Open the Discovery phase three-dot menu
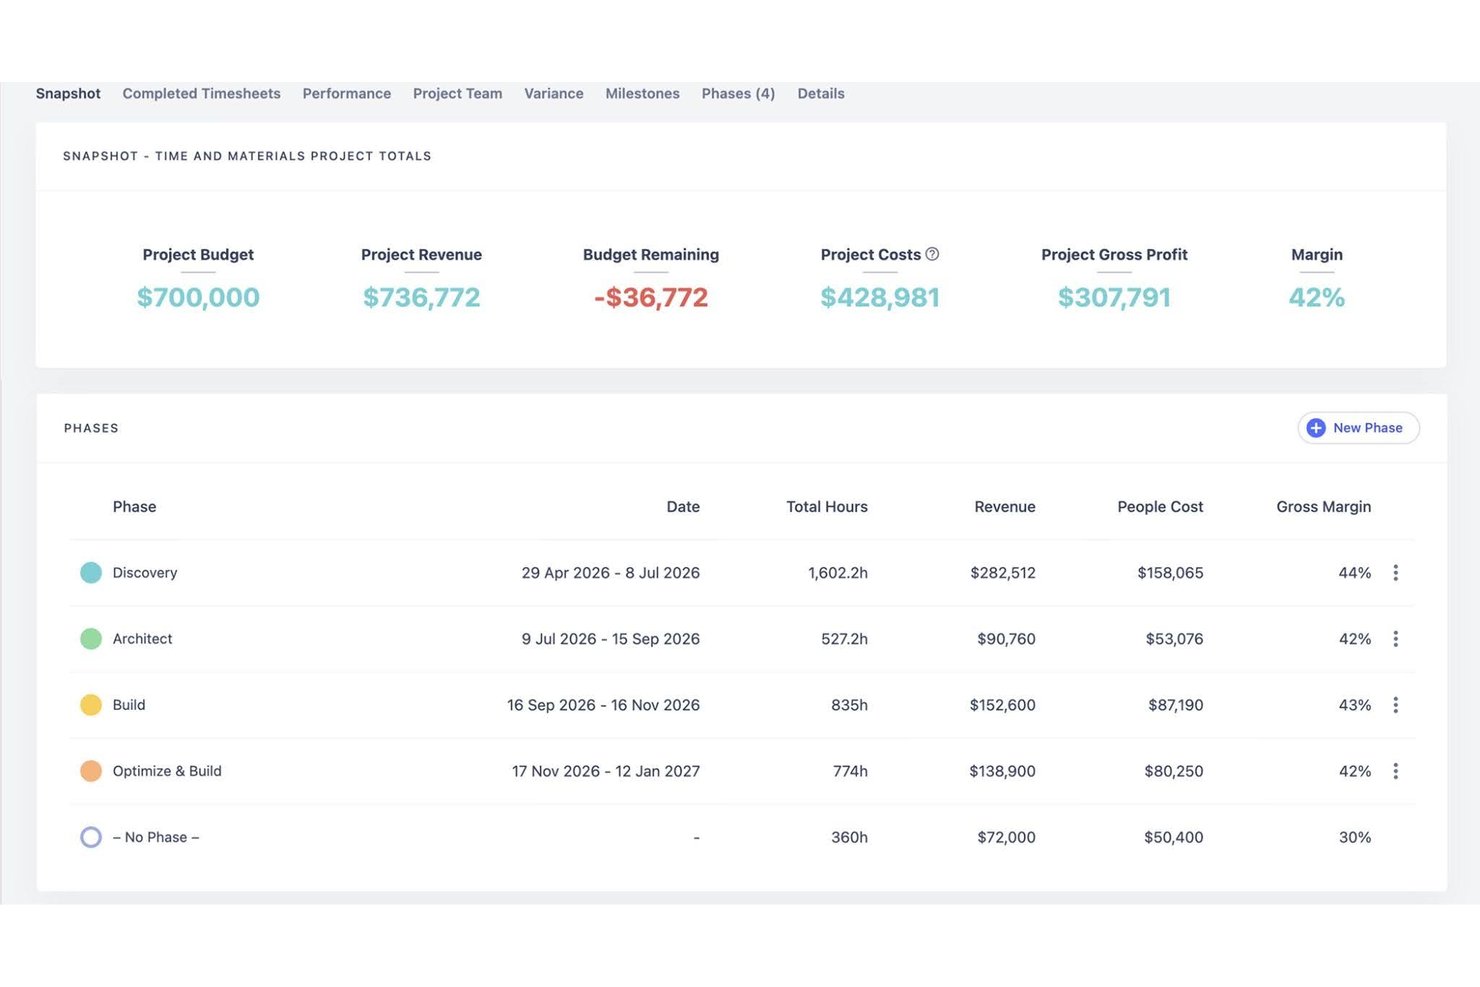Viewport: 1480px width, 987px height. 1395,573
